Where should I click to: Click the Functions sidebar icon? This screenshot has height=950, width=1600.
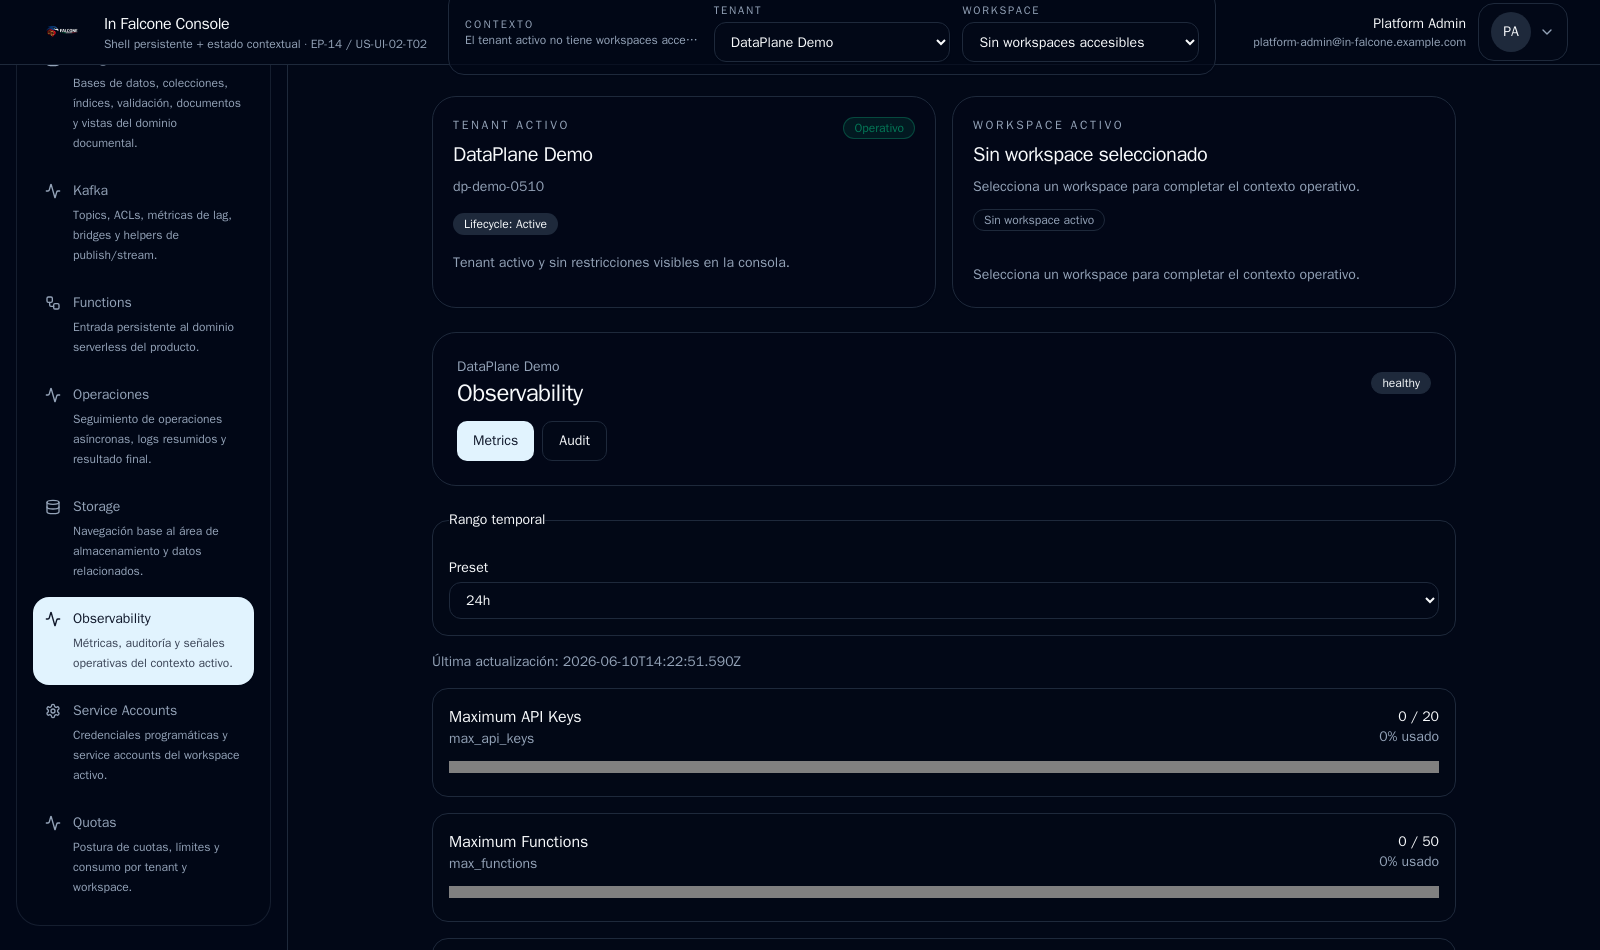(x=53, y=303)
